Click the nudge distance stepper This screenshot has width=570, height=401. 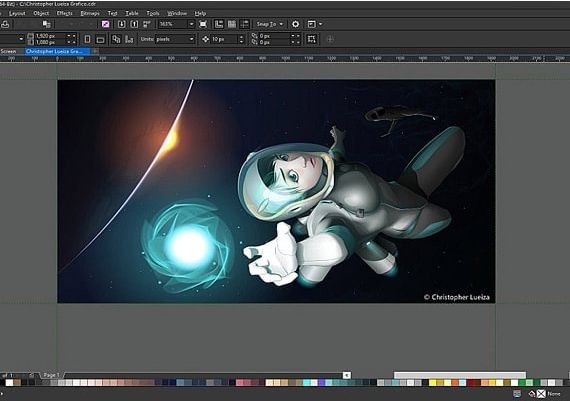point(241,39)
